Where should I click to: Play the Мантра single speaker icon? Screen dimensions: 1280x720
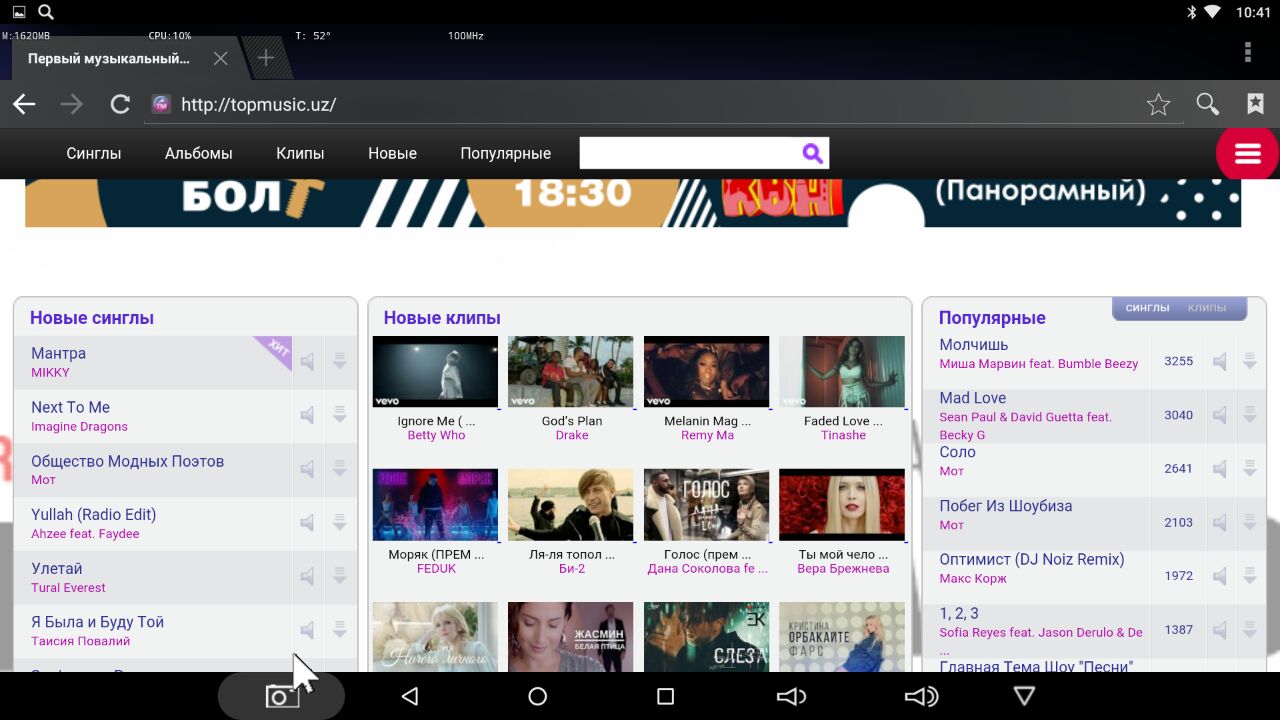(308, 362)
